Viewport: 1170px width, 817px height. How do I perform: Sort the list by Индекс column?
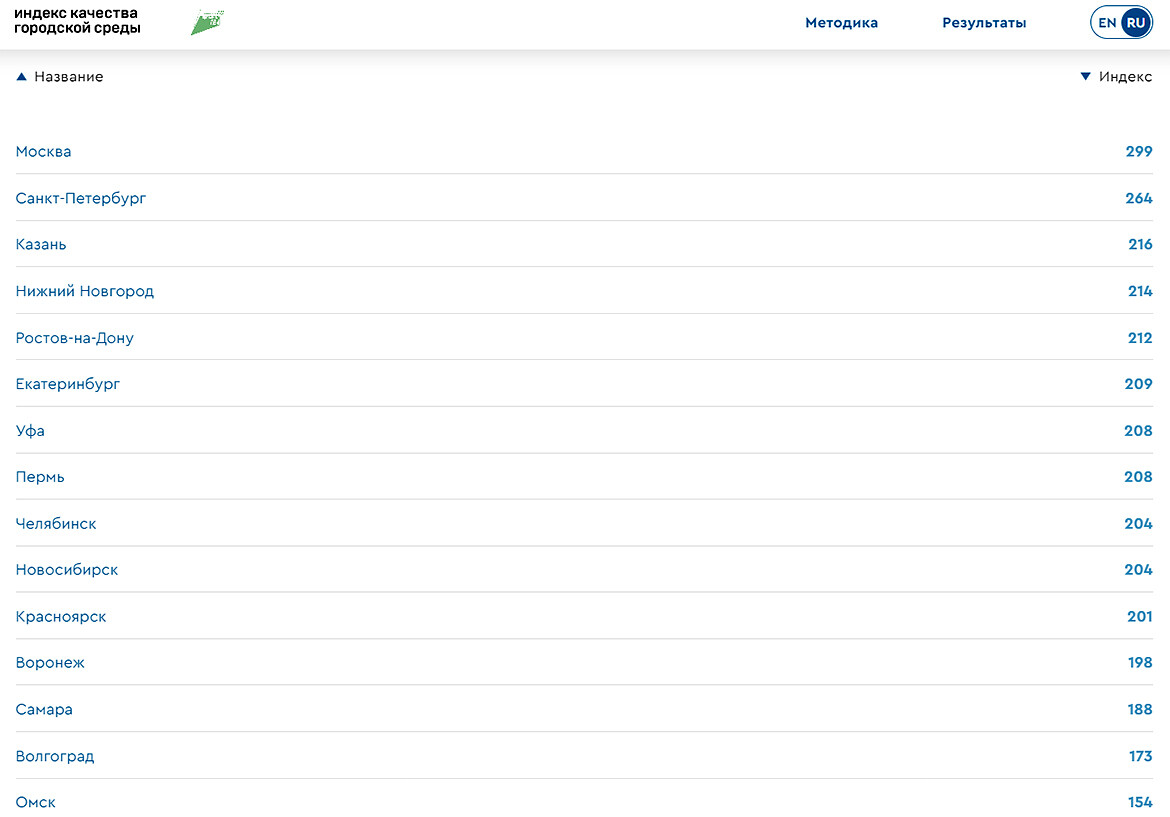point(1125,77)
